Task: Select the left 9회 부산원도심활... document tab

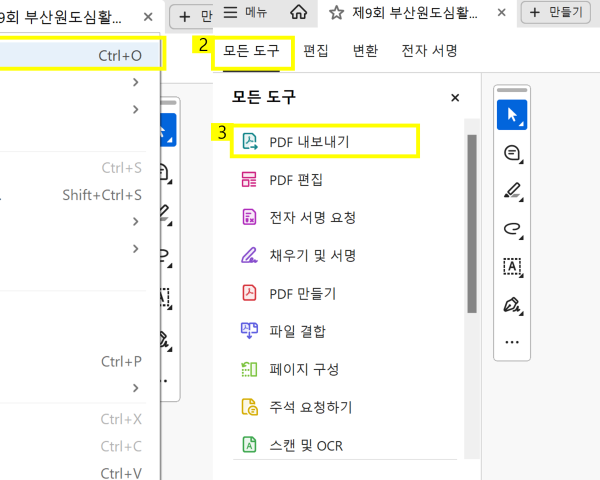Action: click(x=60, y=17)
